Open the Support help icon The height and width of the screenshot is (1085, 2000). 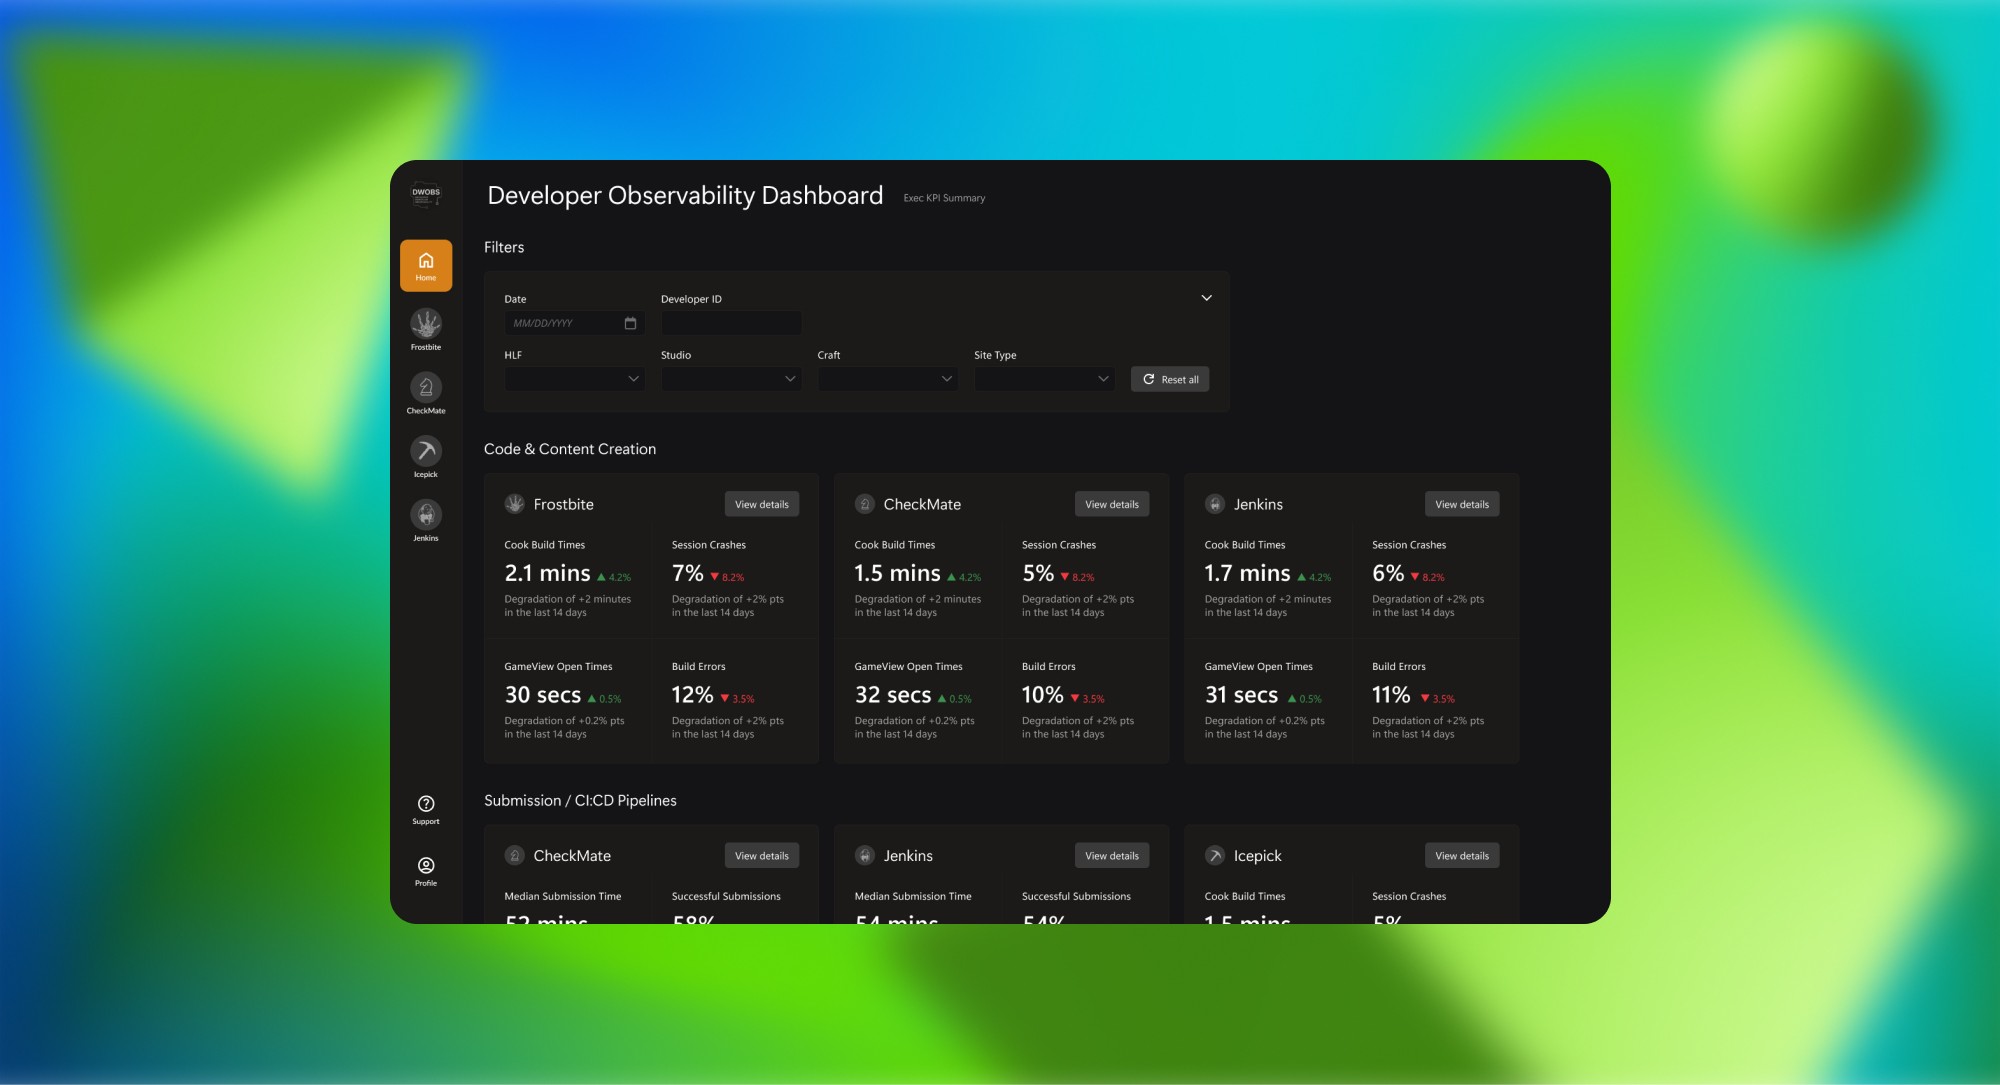click(x=426, y=805)
